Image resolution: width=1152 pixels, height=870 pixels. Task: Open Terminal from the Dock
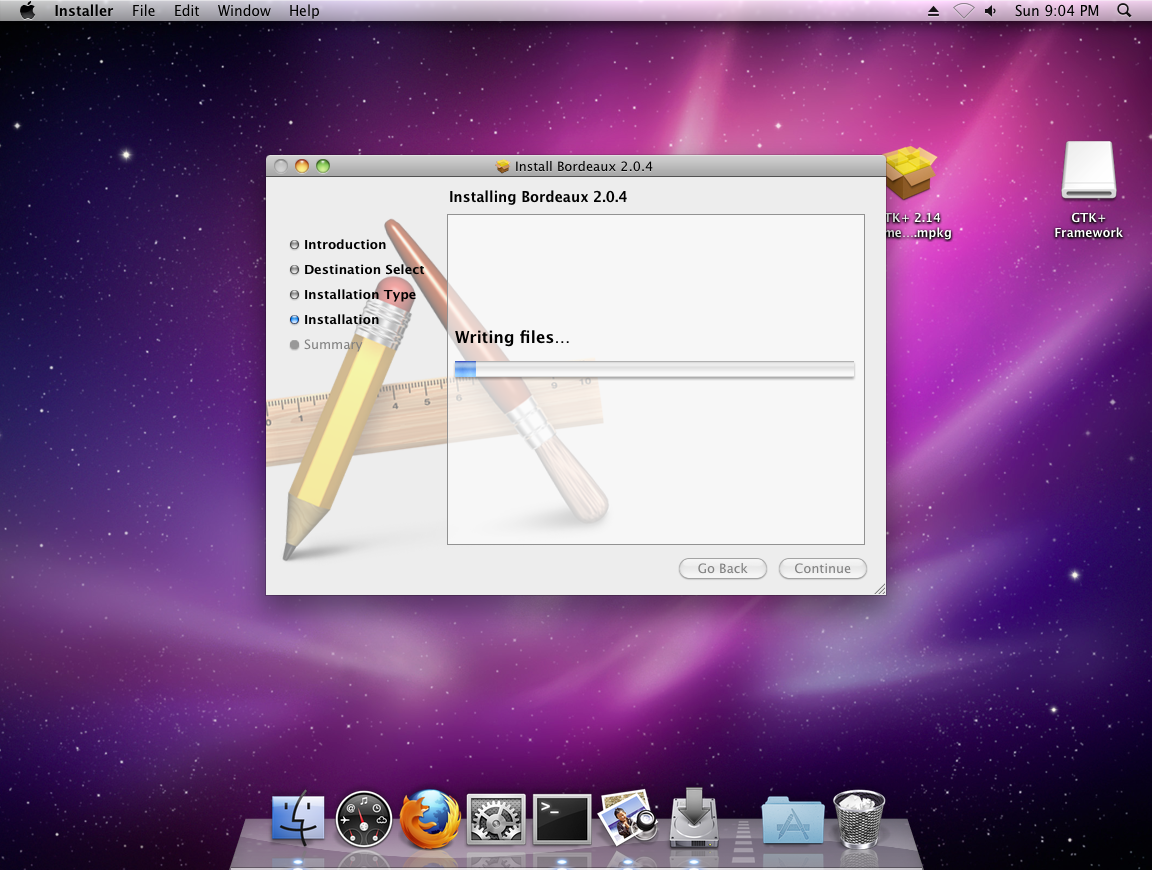tap(562, 819)
